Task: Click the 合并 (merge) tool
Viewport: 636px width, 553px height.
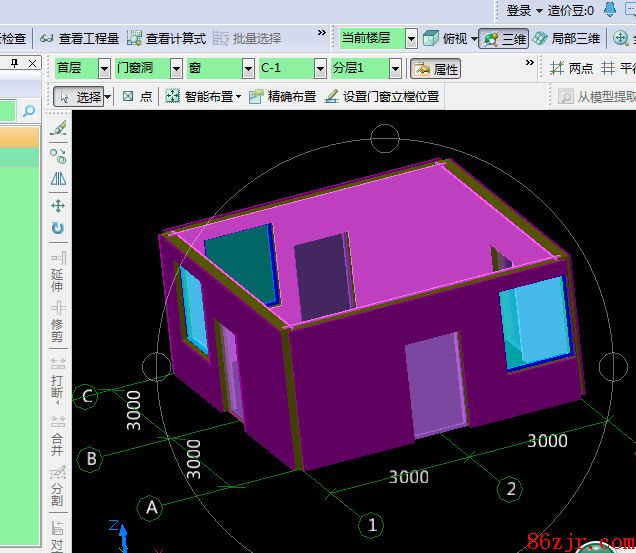Action: [x=58, y=431]
